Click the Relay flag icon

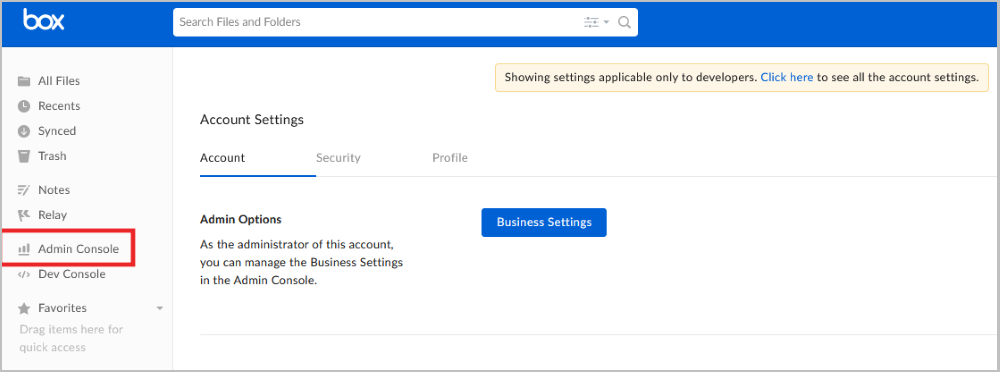(24, 215)
